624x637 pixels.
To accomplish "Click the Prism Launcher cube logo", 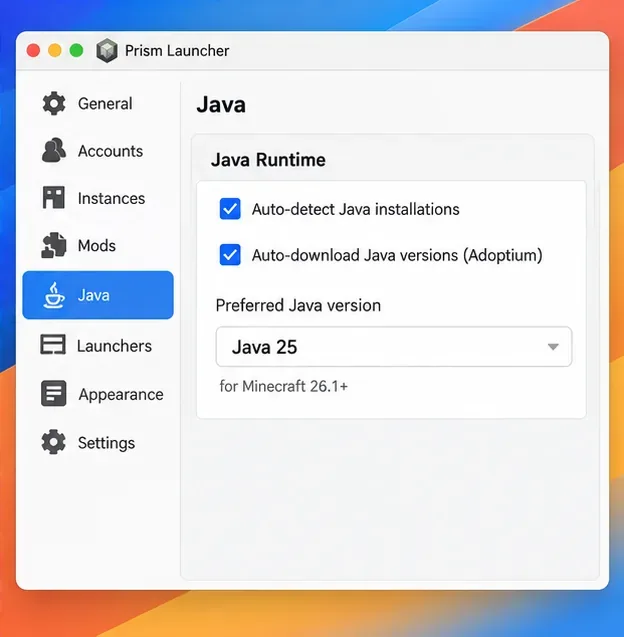I will tap(107, 51).
